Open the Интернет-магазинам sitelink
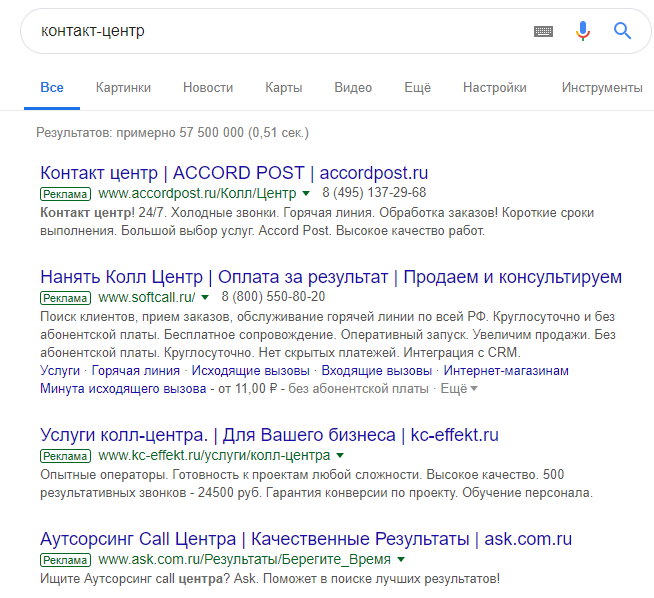 [506, 370]
